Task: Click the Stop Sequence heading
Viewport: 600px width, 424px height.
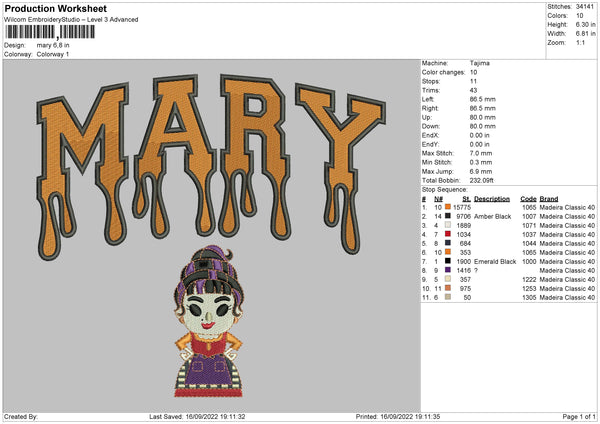Action: click(445, 187)
